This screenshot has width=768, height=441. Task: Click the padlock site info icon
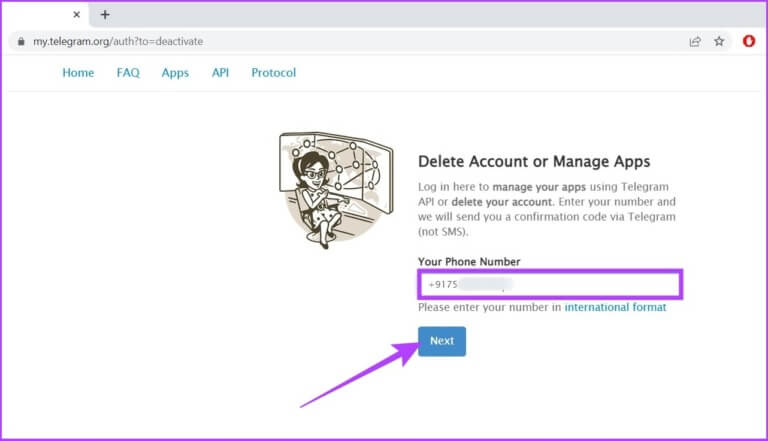[x=21, y=42]
